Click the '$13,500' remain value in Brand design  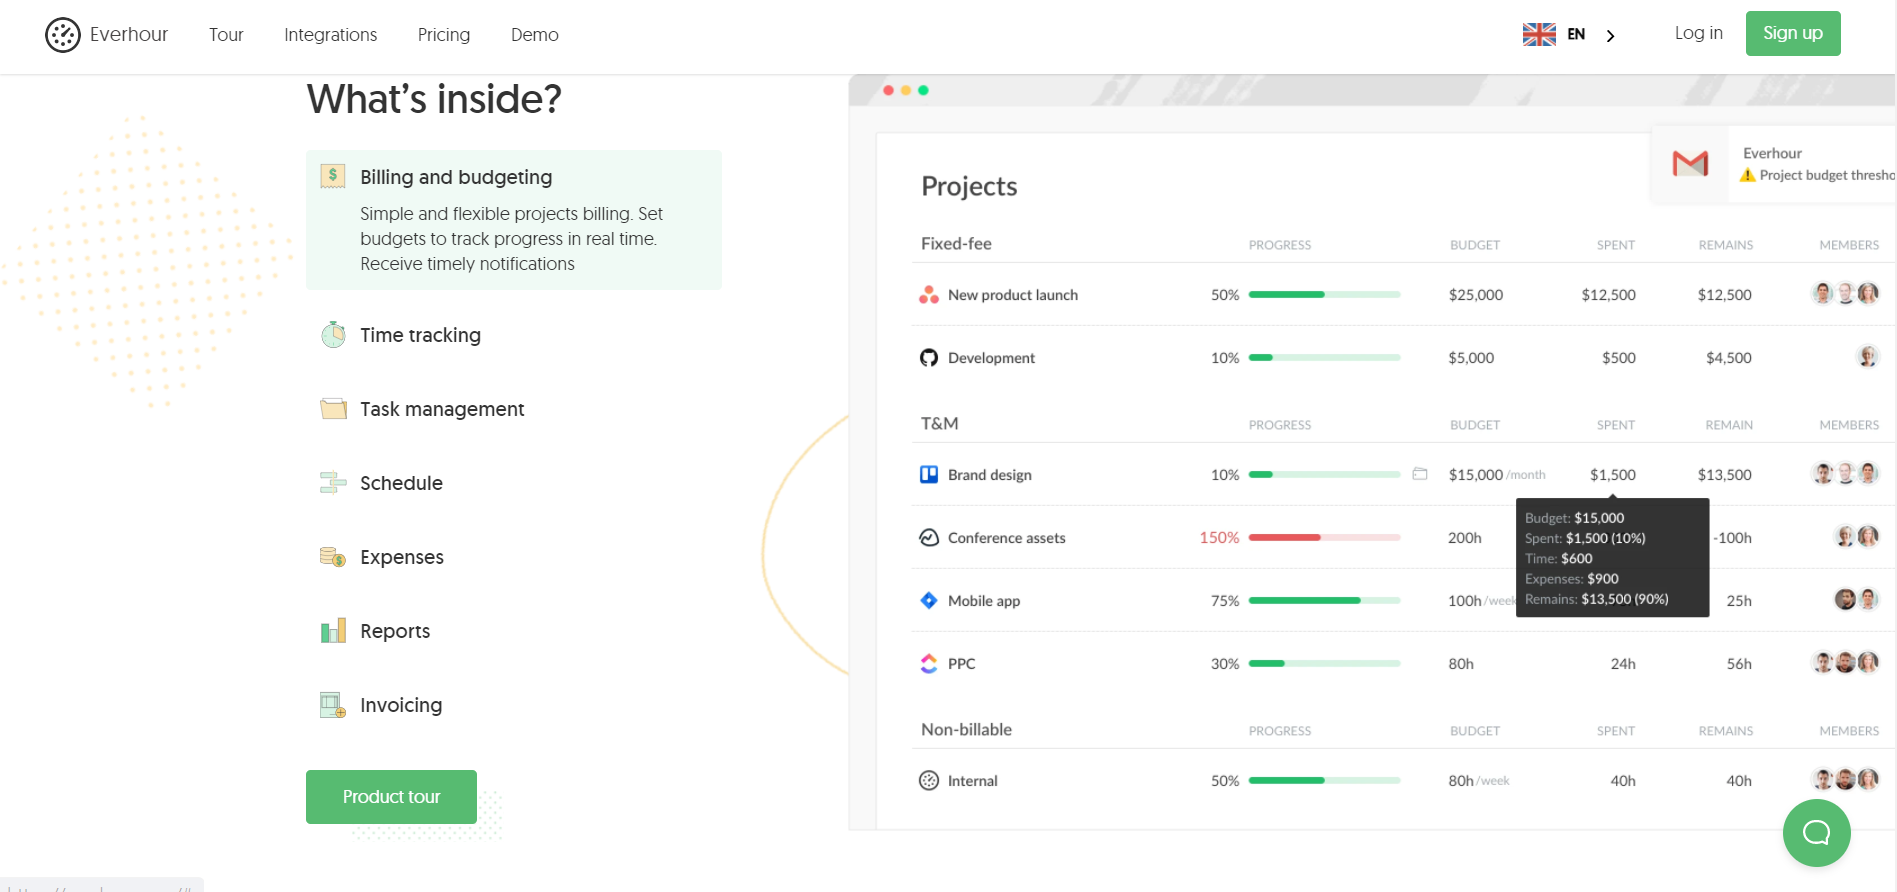click(x=1725, y=475)
